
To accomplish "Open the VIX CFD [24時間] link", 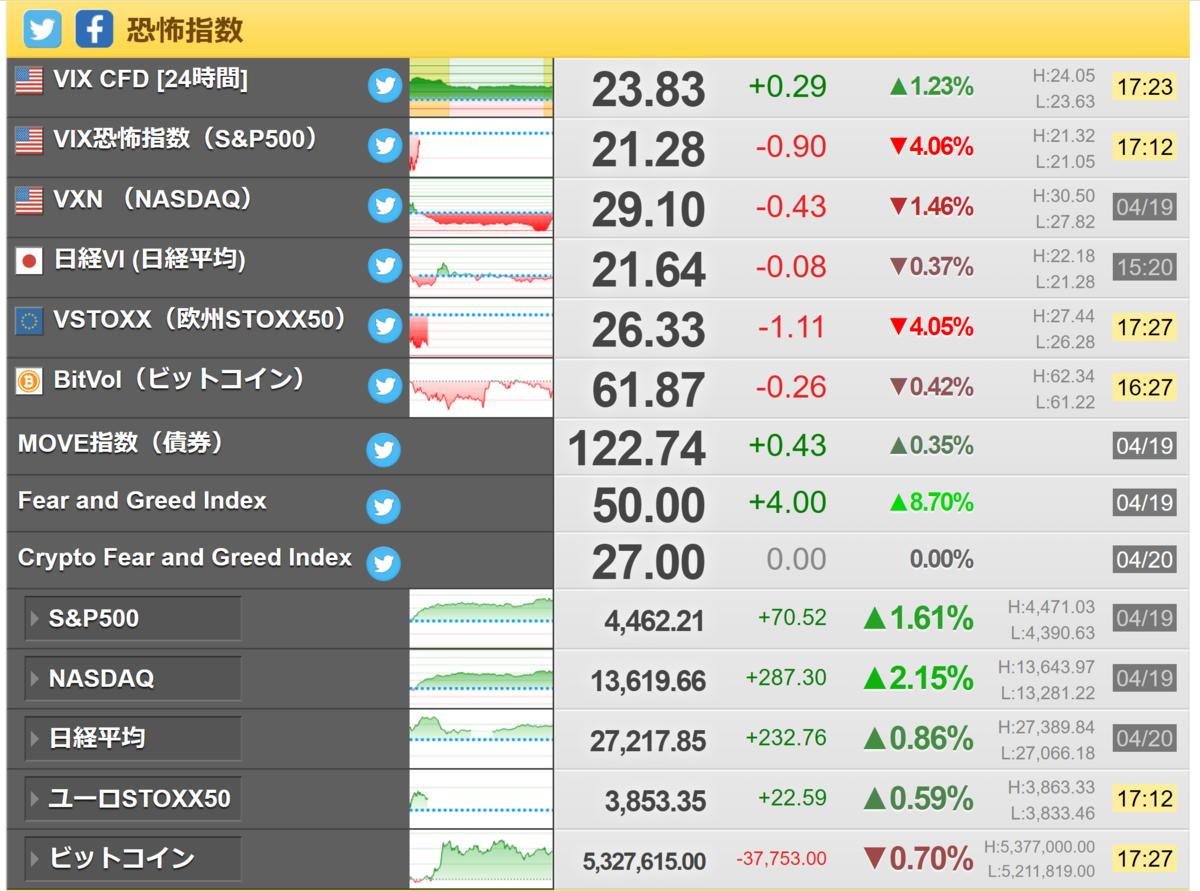I will [x=151, y=80].
